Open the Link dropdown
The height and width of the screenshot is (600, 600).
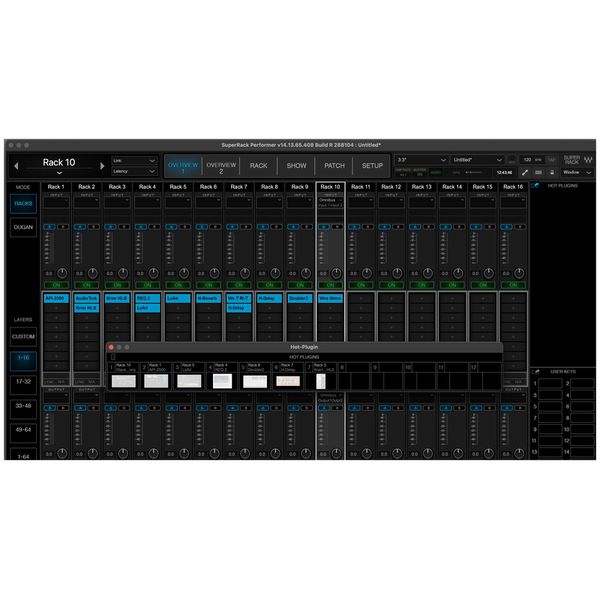click(134, 161)
